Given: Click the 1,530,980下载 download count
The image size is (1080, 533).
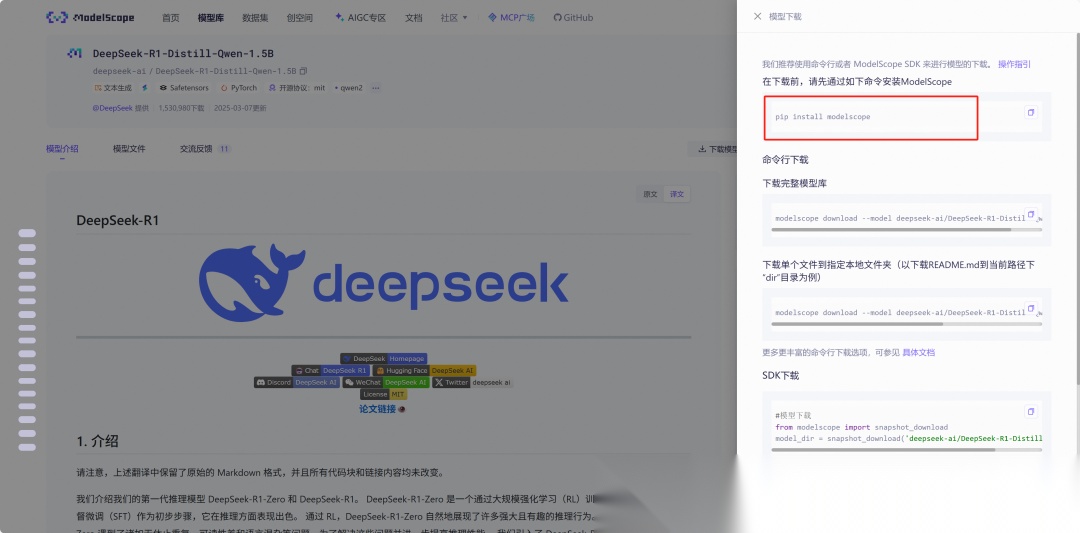Looking at the screenshot, I should [x=182, y=108].
